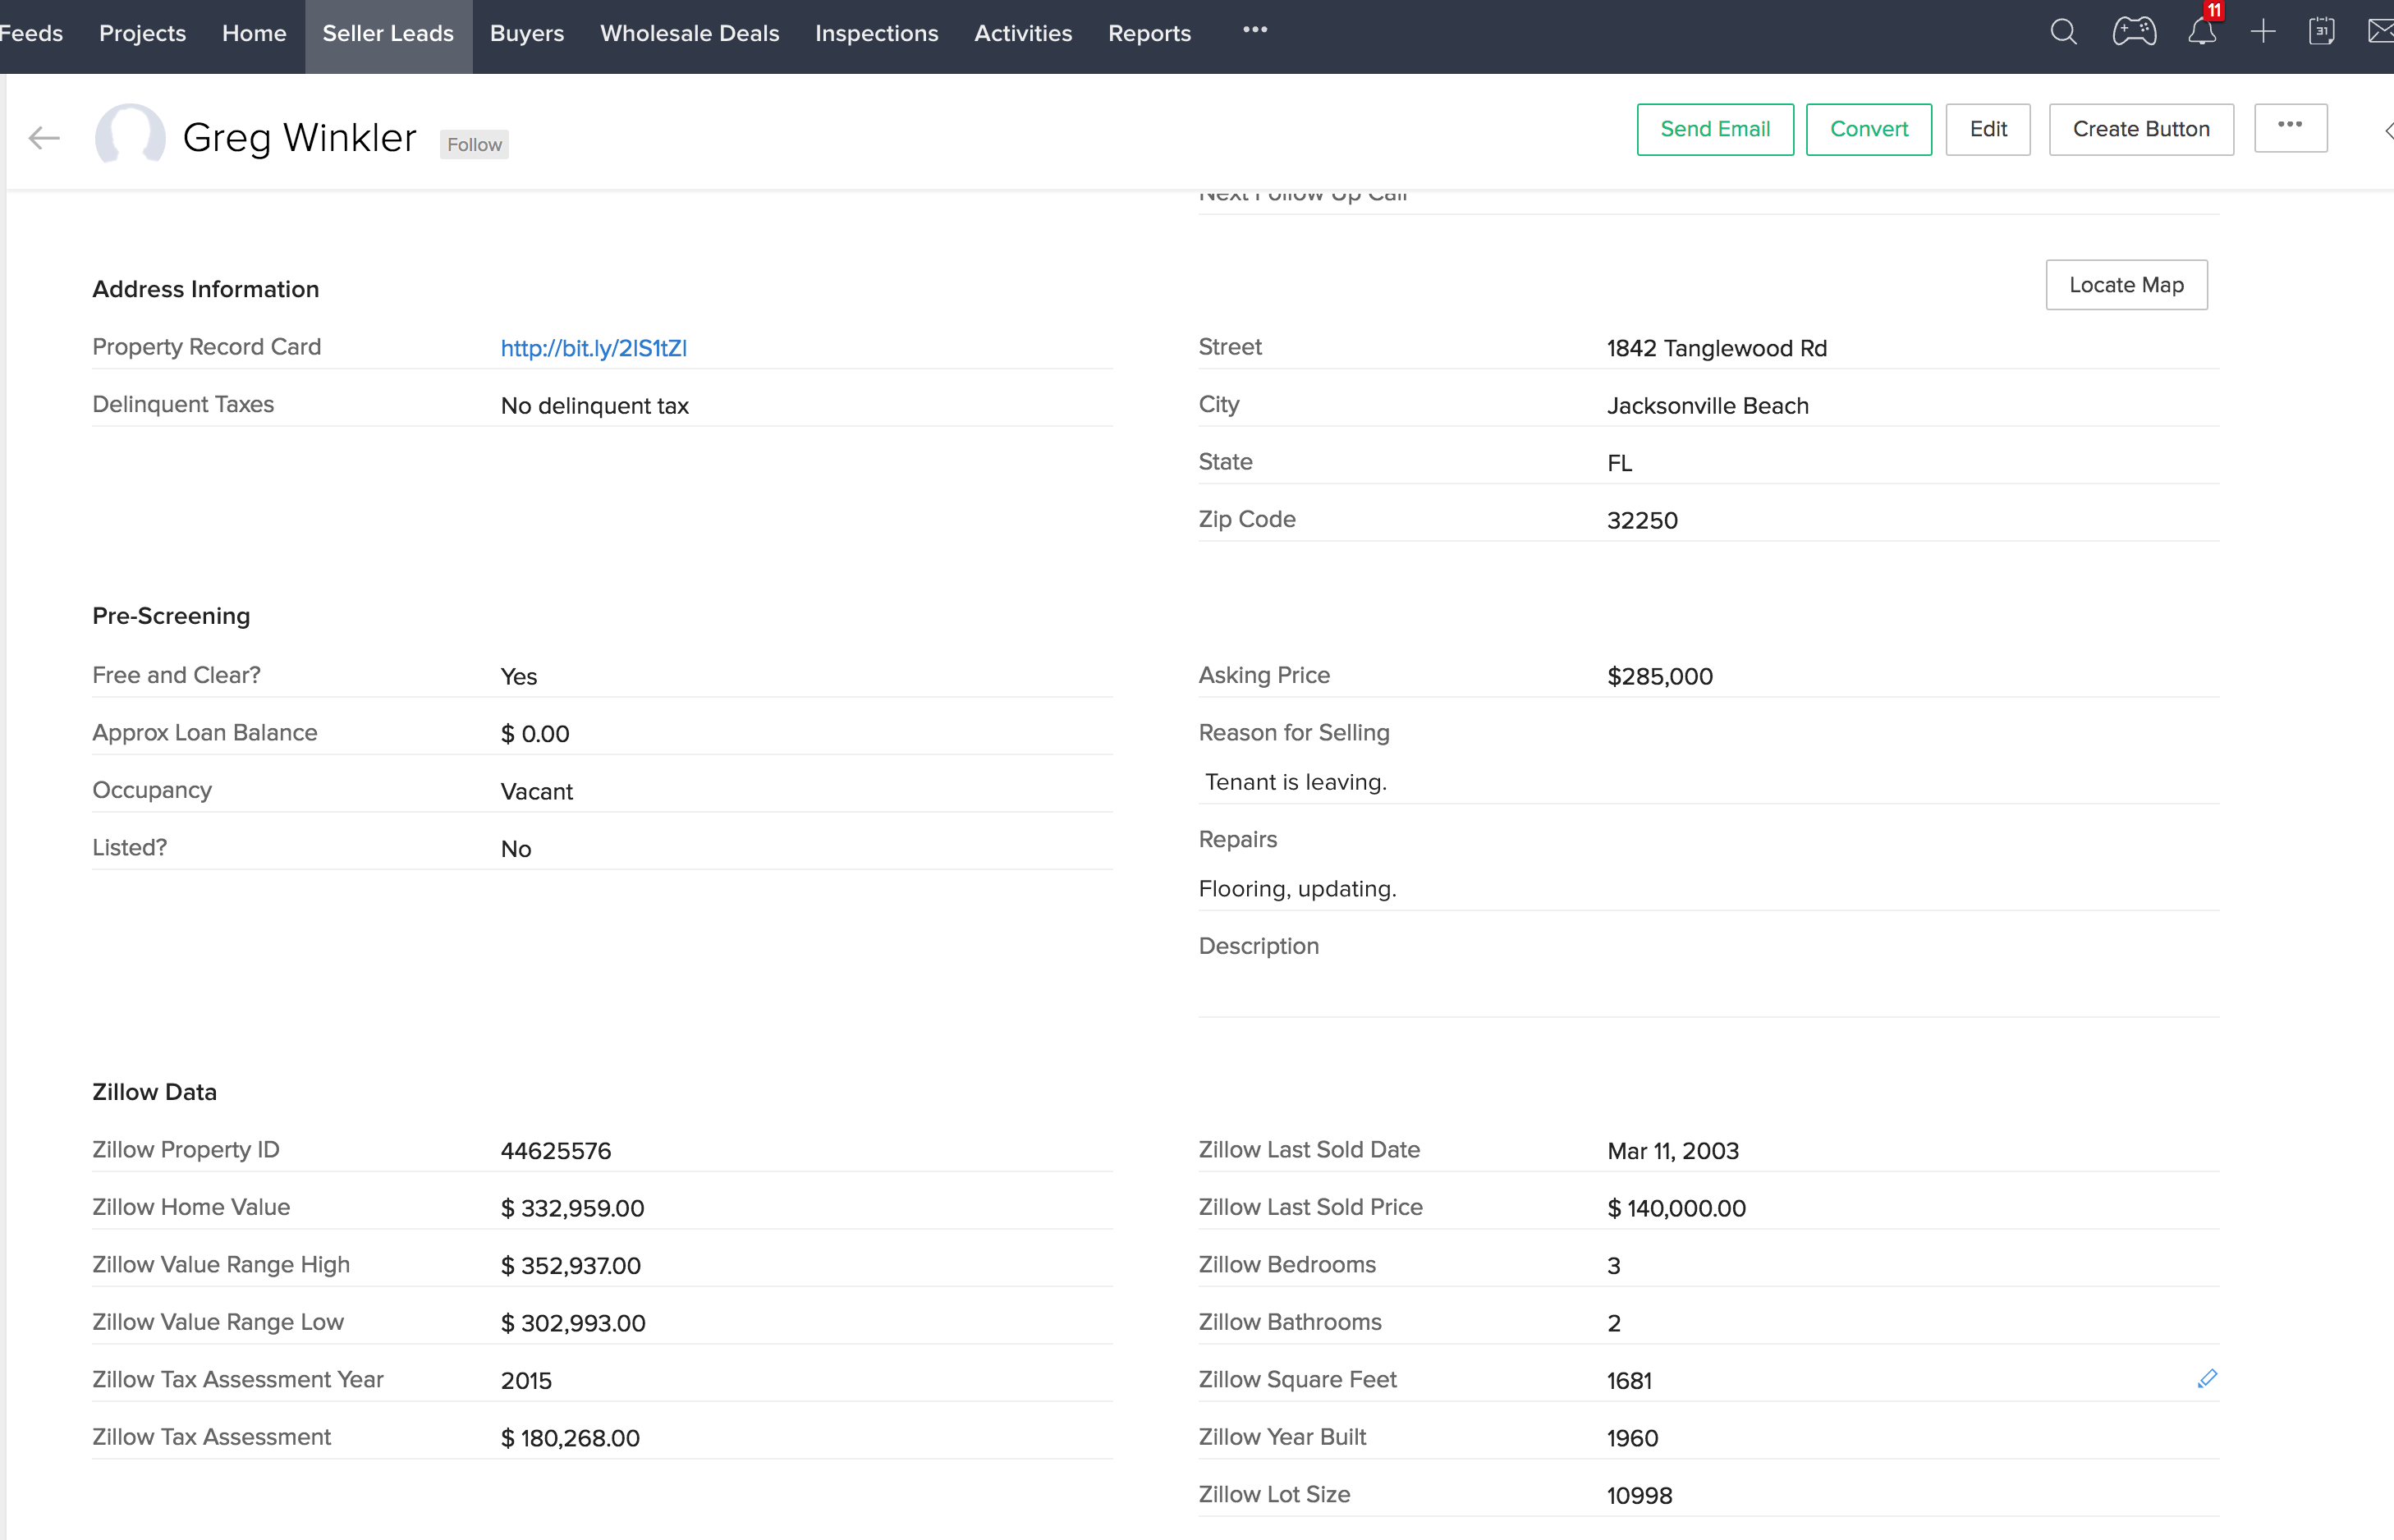Switch to Inspections tab
The height and width of the screenshot is (1540, 2394).
tap(876, 33)
